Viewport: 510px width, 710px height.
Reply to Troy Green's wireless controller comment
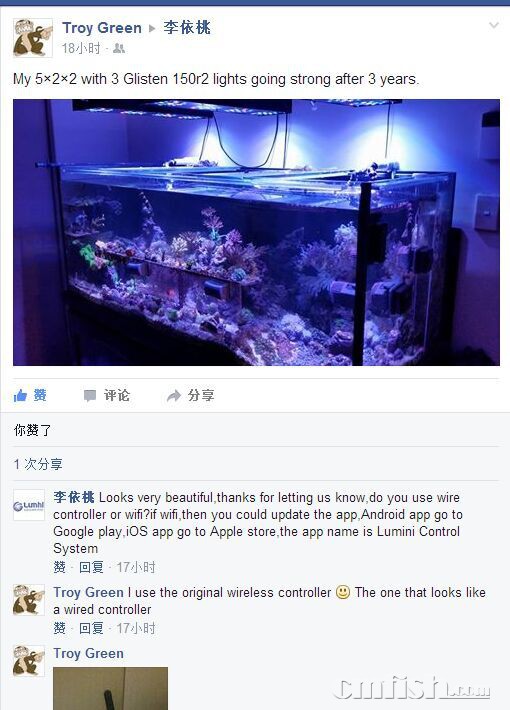tap(91, 628)
